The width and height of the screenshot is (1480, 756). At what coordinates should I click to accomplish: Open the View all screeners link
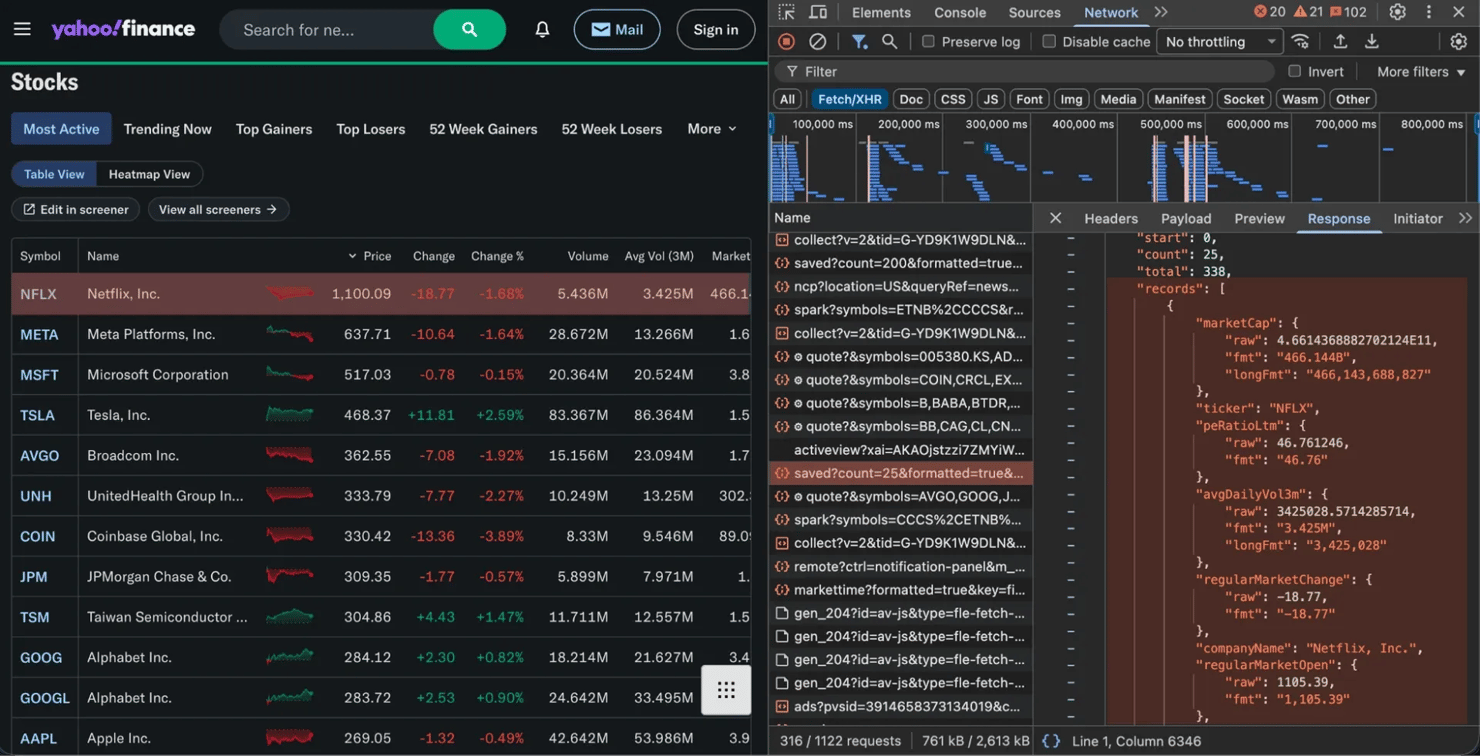click(218, 209)
